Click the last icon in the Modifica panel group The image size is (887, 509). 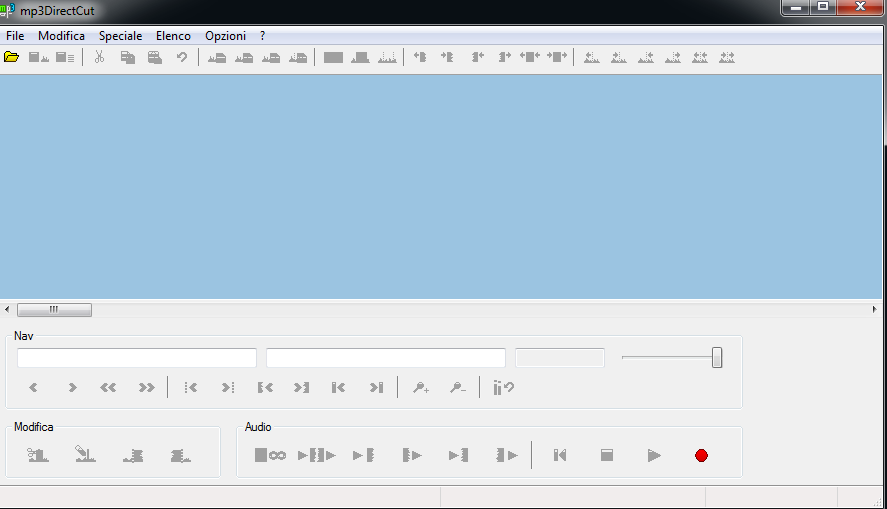[x=180, y=455]
